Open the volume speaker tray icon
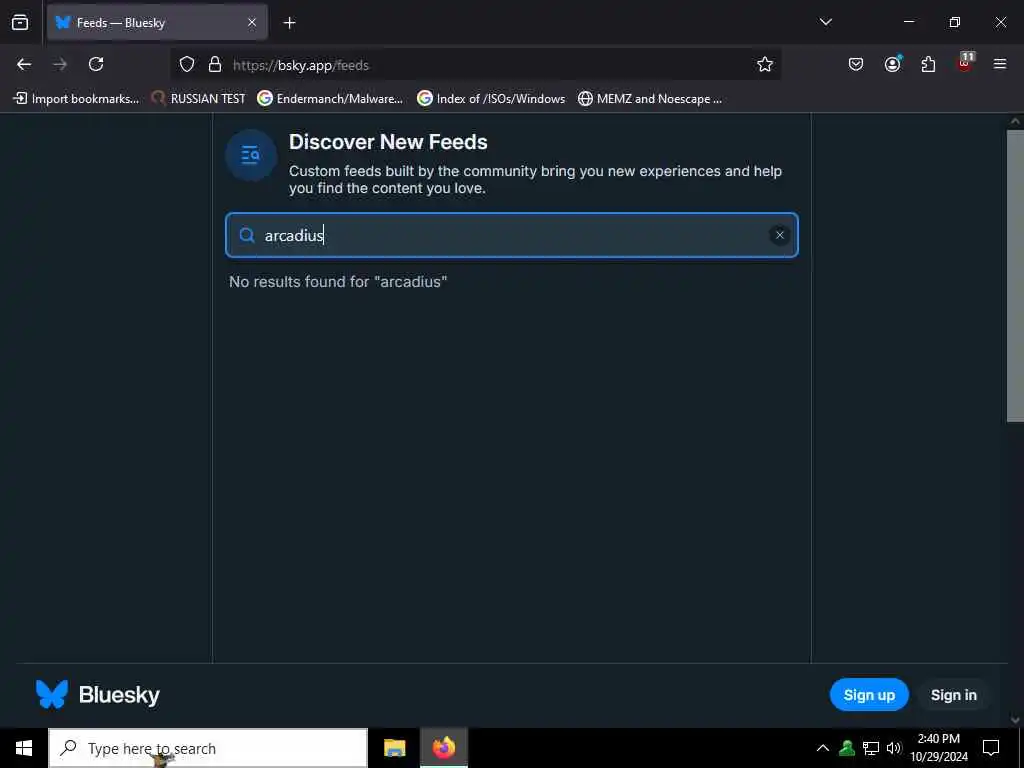Screen dimensions: 1024x768 tap(895, 748)
